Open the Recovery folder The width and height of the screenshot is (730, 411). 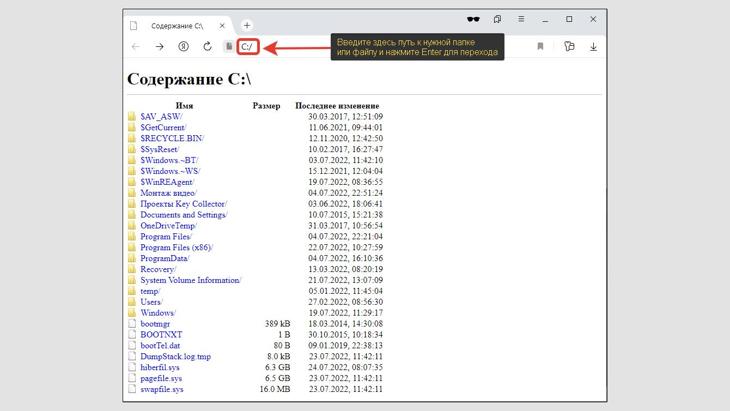pos(158,270)
